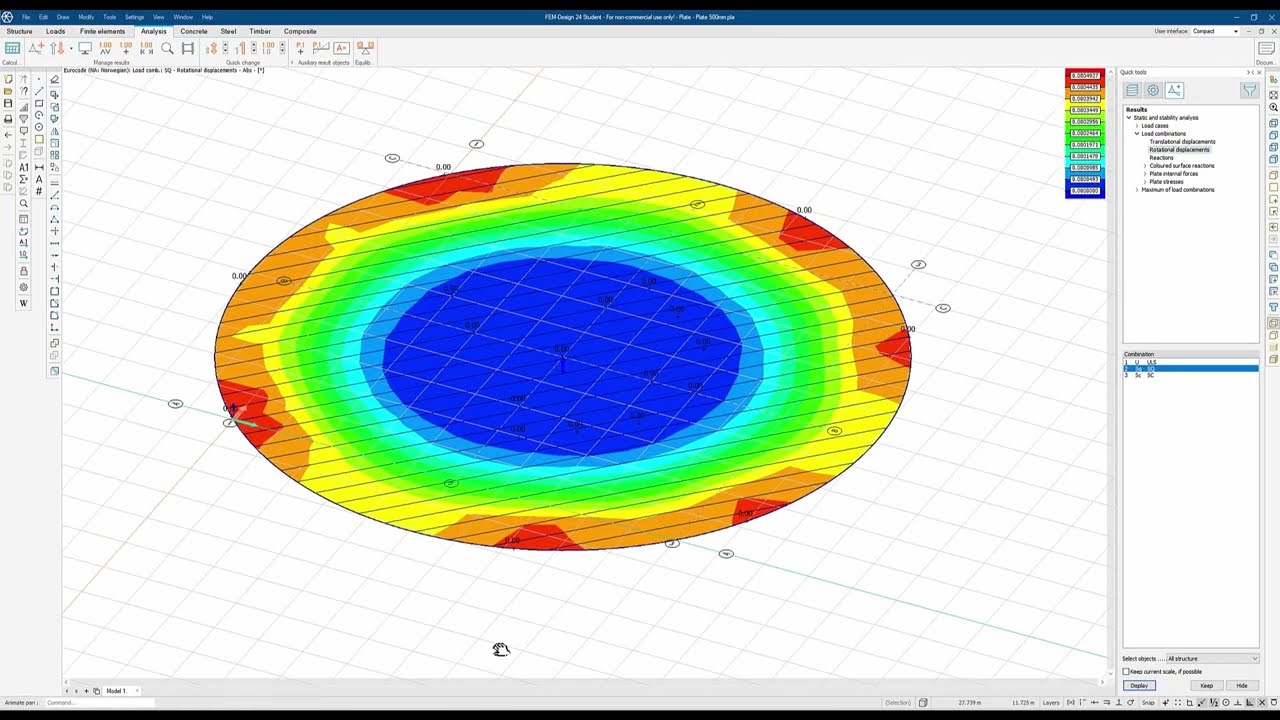
Task: Switch to the Concrete tab
Action: pyautogui.click(x=194, y=31)
